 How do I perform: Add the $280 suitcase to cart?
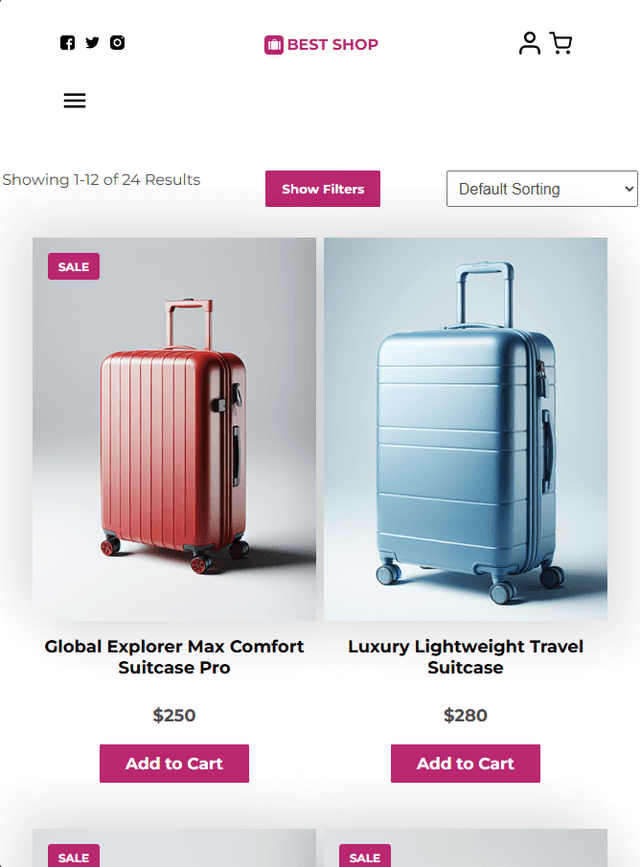[465, 763]
